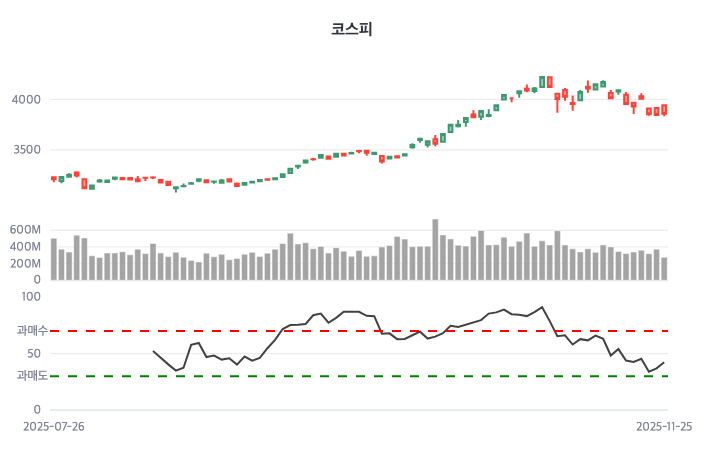Click the rightmost candlestick in price chart
Image resolution: width=704 pixels, height=450 pixels.
click(664, 110)
